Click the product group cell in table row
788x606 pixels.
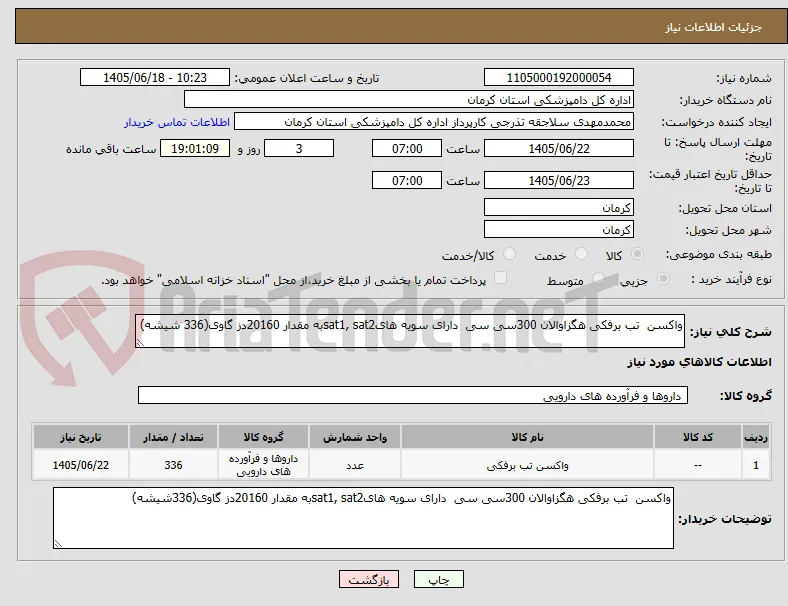[x=263, y=465]
